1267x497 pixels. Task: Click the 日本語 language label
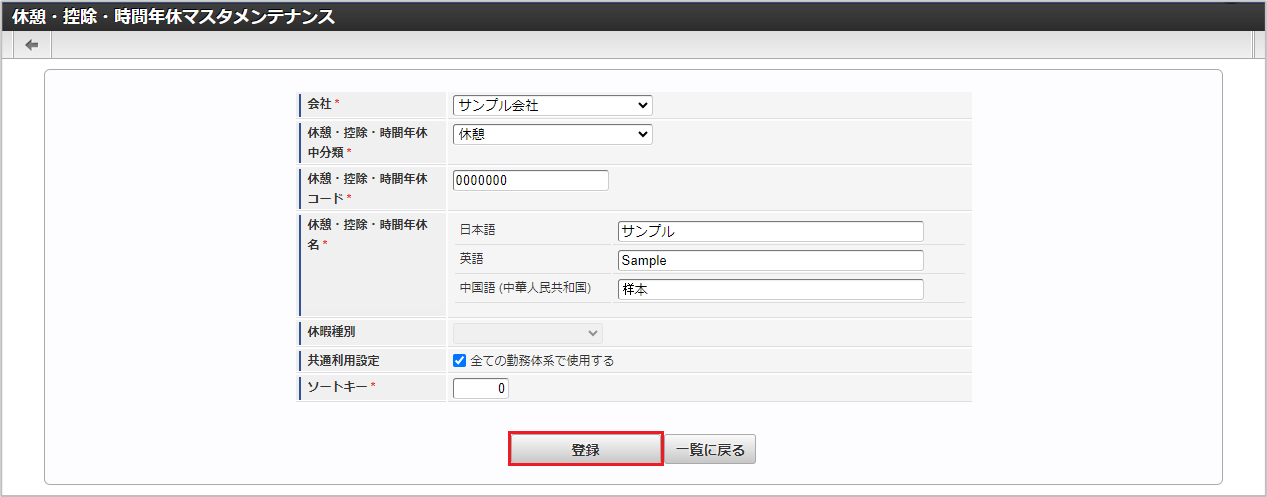(478, 230)
